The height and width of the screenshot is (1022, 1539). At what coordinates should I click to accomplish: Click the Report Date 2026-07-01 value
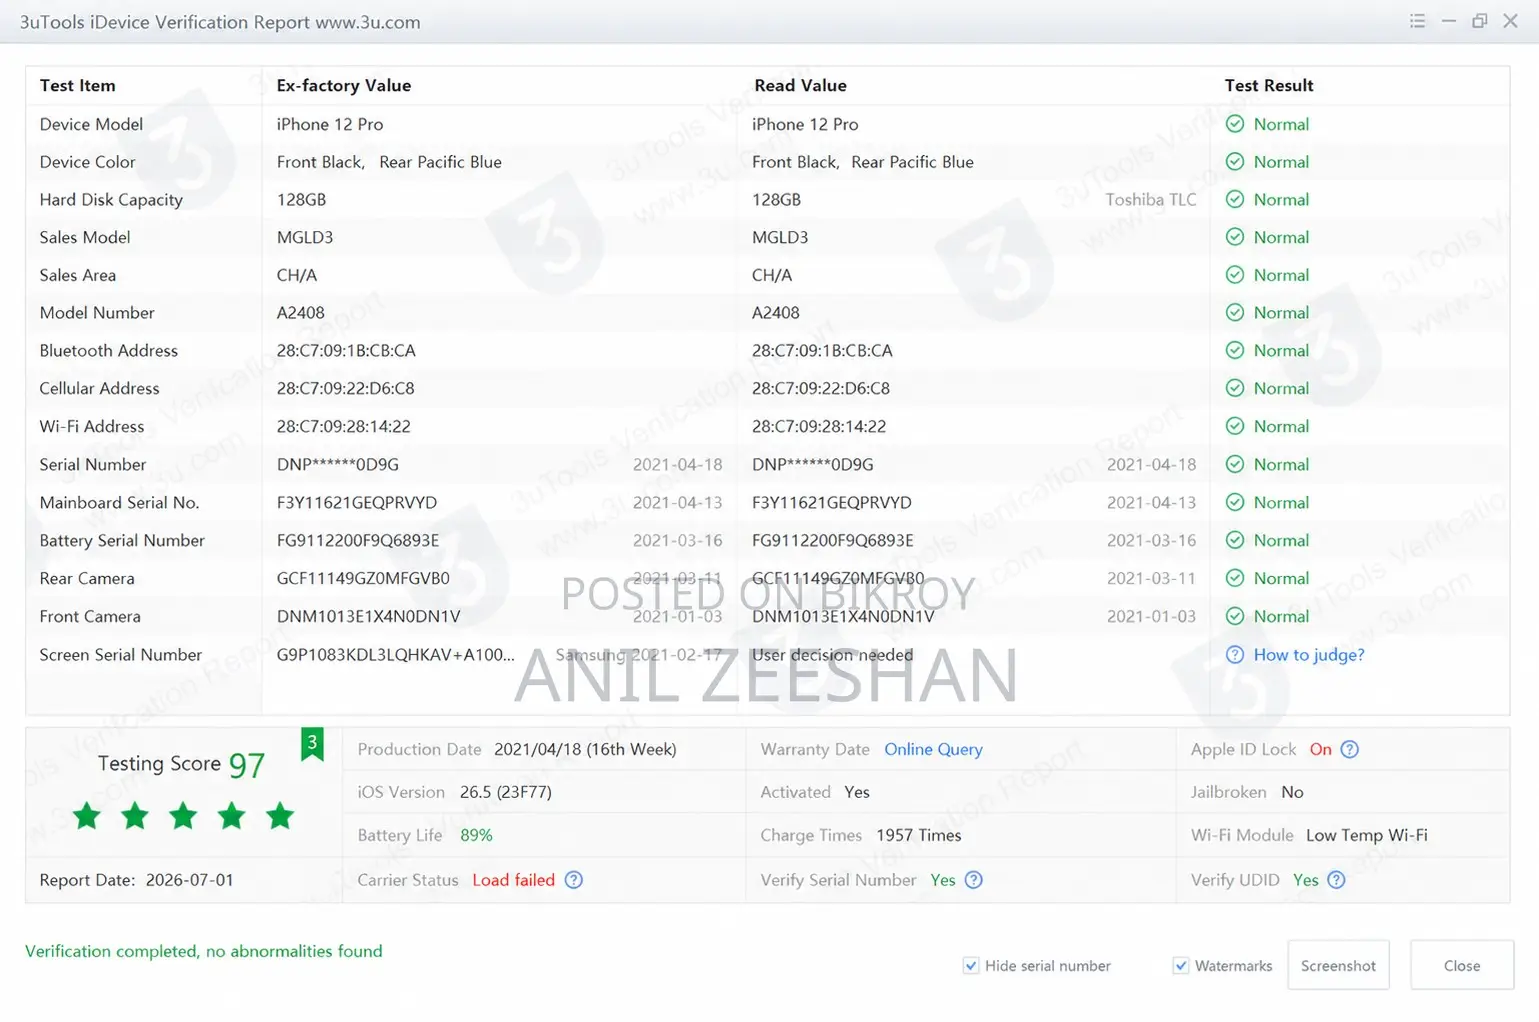189,880
